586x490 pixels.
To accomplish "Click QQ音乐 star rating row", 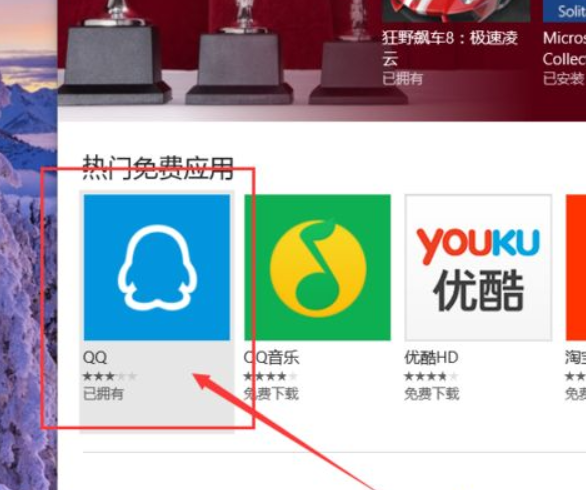I will point(271,376).
